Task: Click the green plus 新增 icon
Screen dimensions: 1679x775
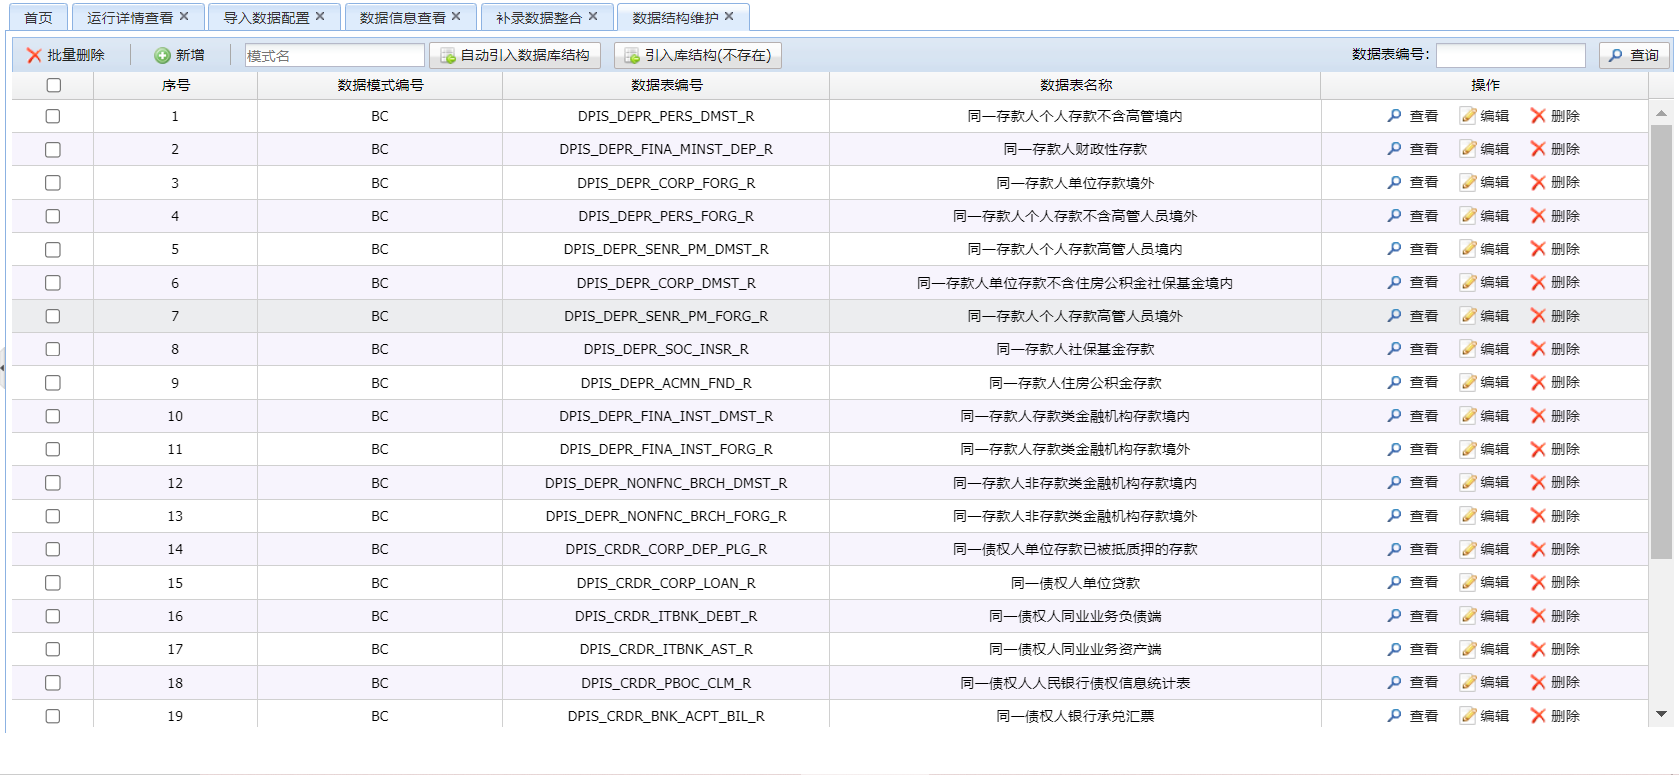Action: tap(162, 56)
